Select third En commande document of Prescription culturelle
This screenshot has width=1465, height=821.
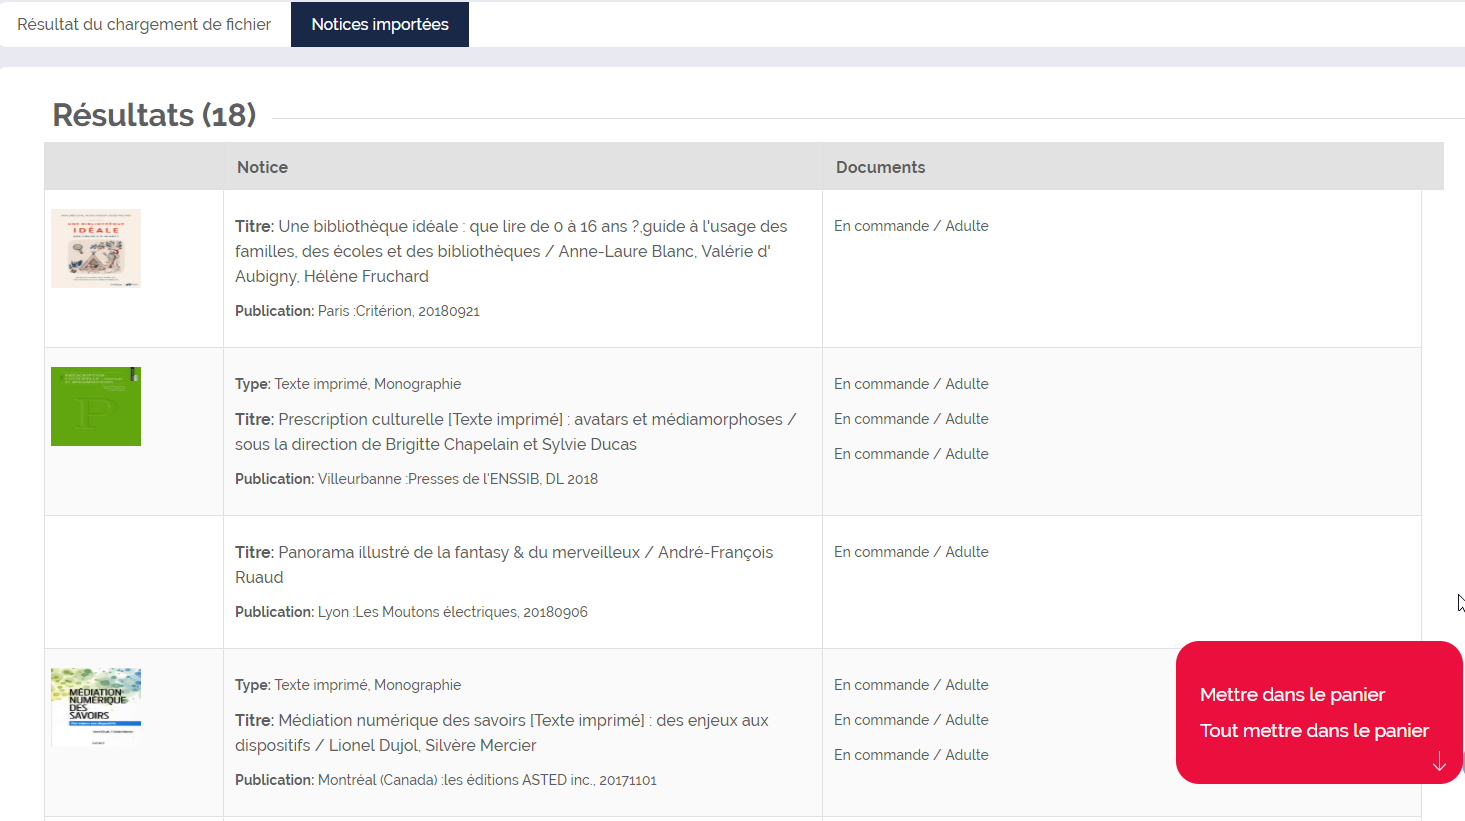click(911, 454)
